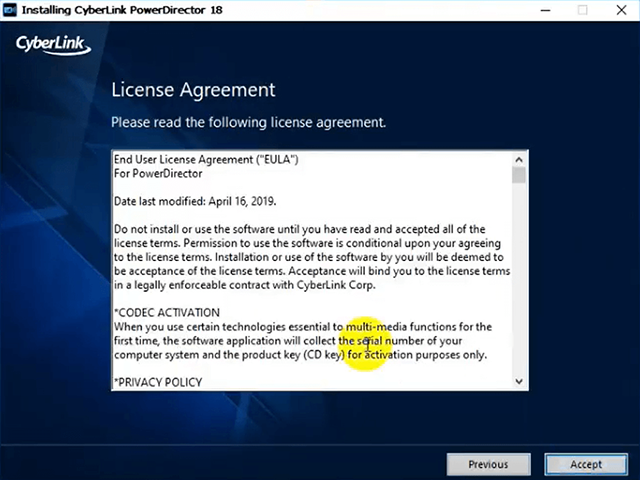Image resolution: width=640 pixels, height=480 pixels.
Task: Click the "*PRIVACY POLICY" heading
Action: pos(158,382)
